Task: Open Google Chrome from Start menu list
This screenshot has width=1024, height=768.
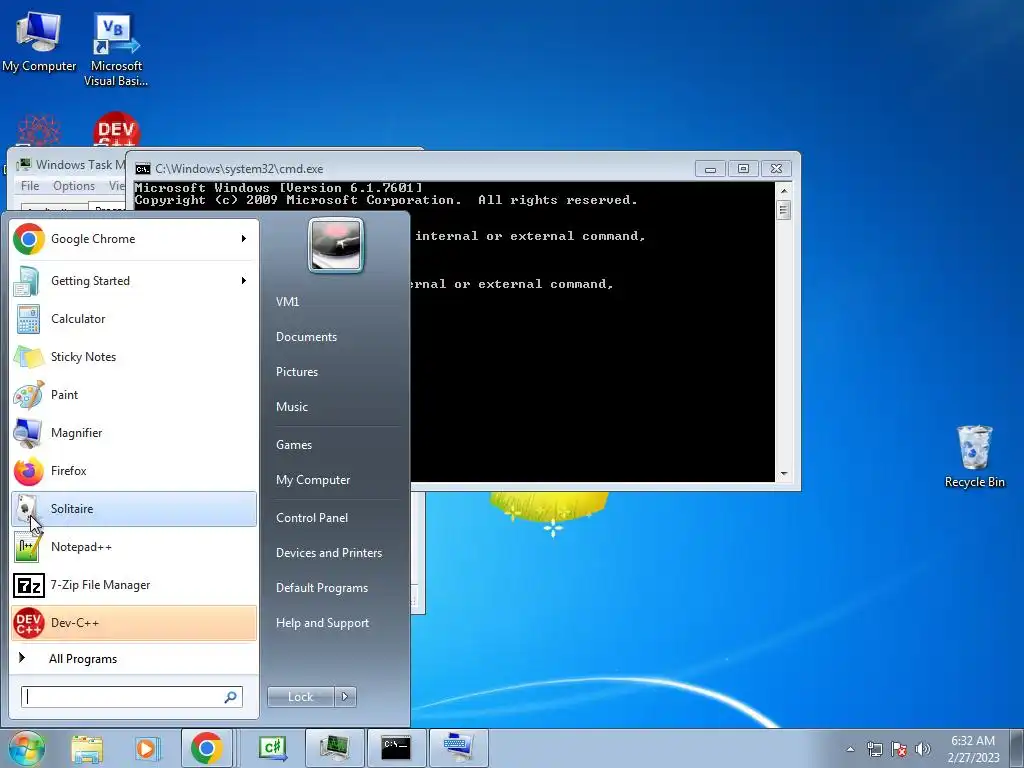Action: [134, 239]
